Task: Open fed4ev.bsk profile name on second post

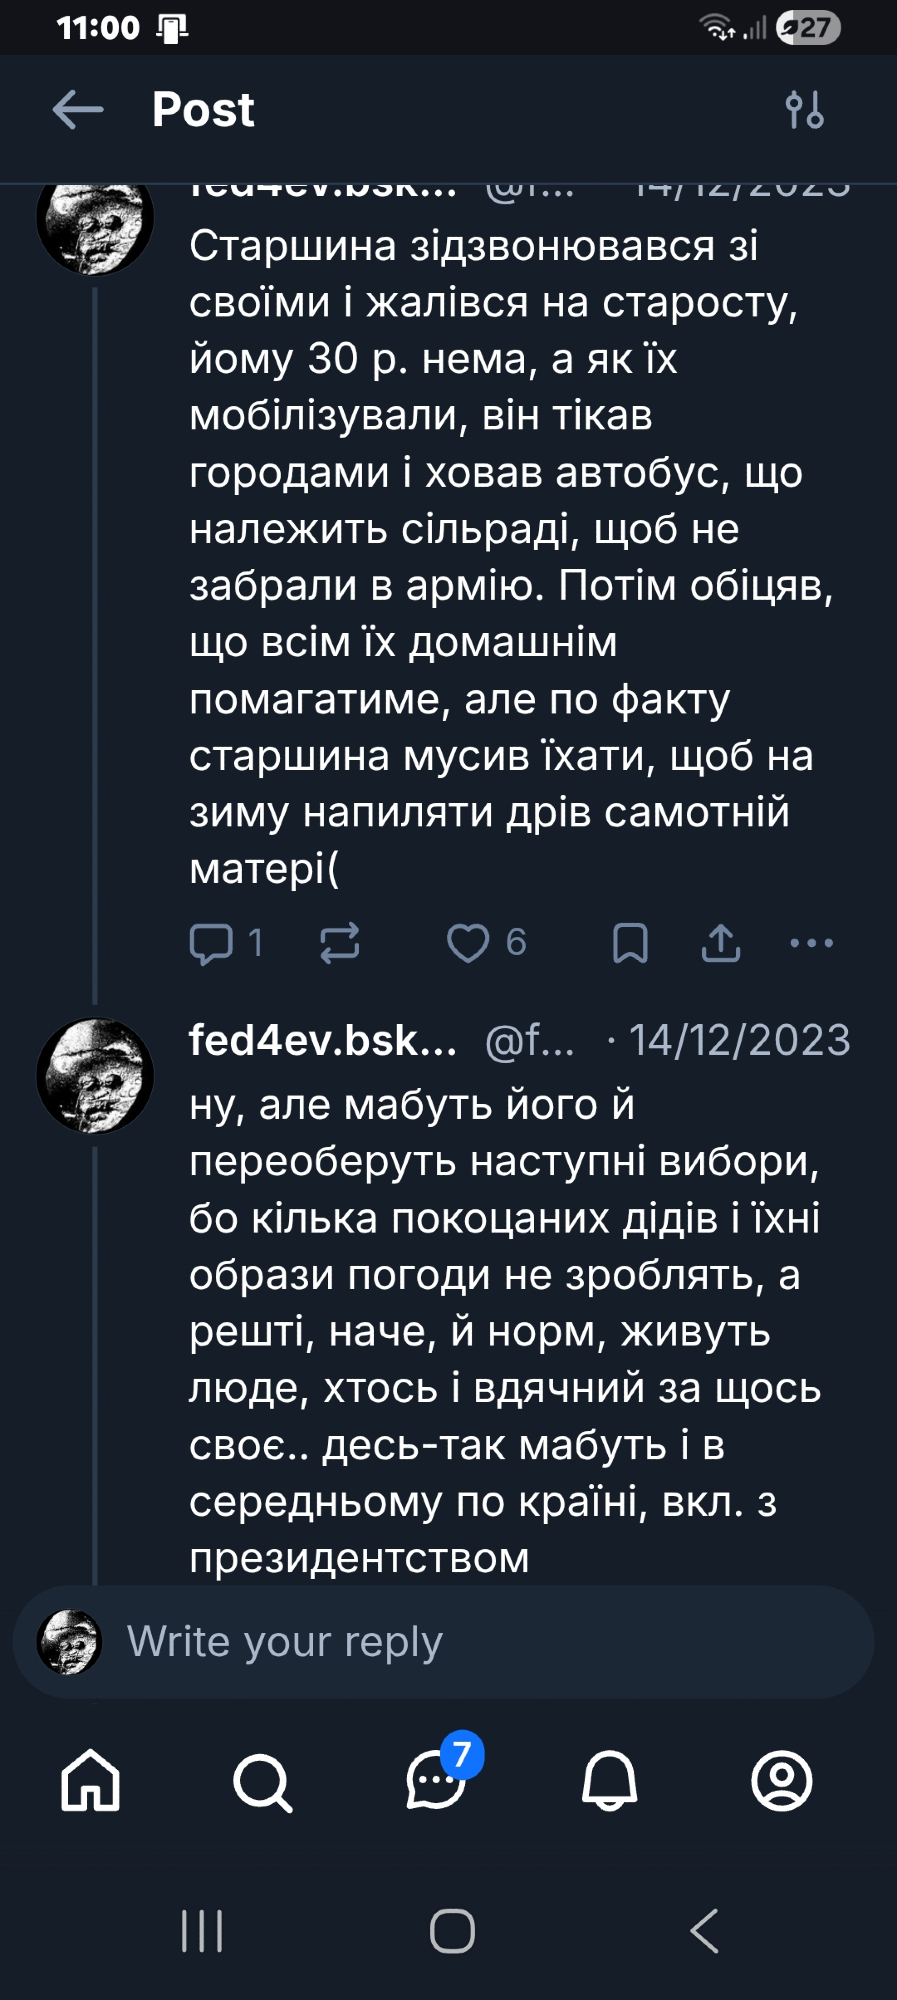Action: tap(322, 1041)
